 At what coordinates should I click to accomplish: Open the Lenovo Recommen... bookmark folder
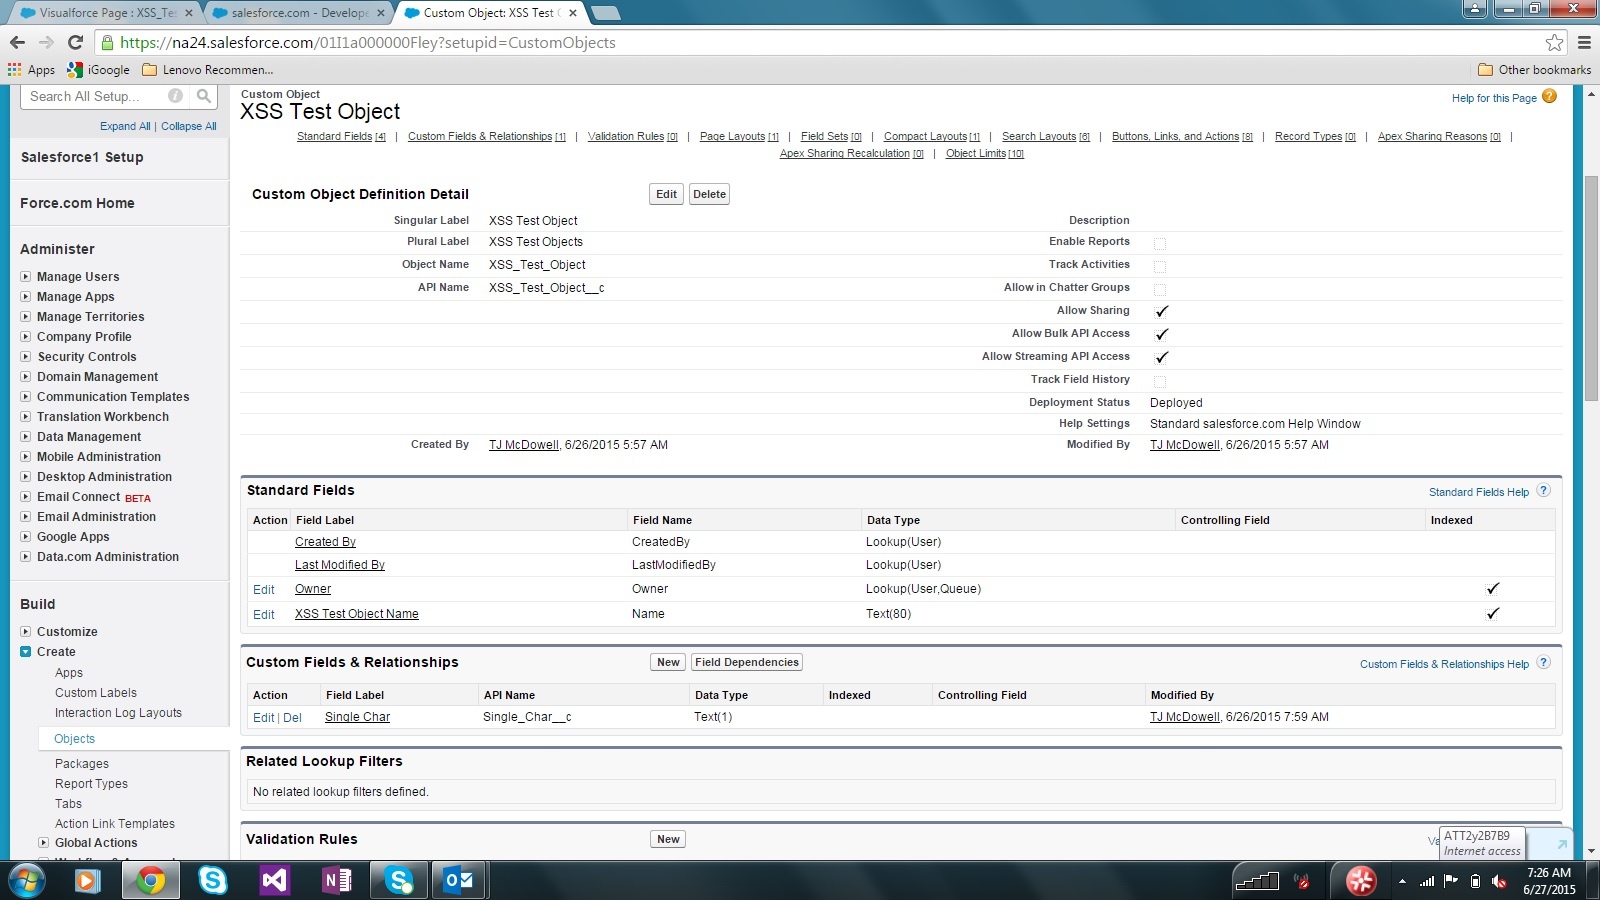(x=207, y=70)
